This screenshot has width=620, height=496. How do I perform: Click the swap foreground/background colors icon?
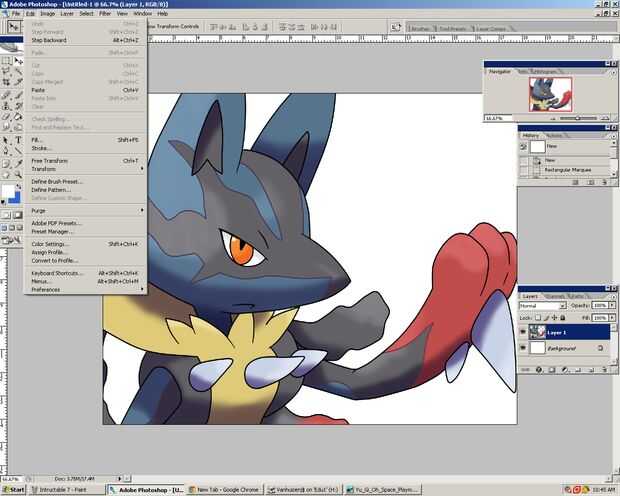pos(18,187)
